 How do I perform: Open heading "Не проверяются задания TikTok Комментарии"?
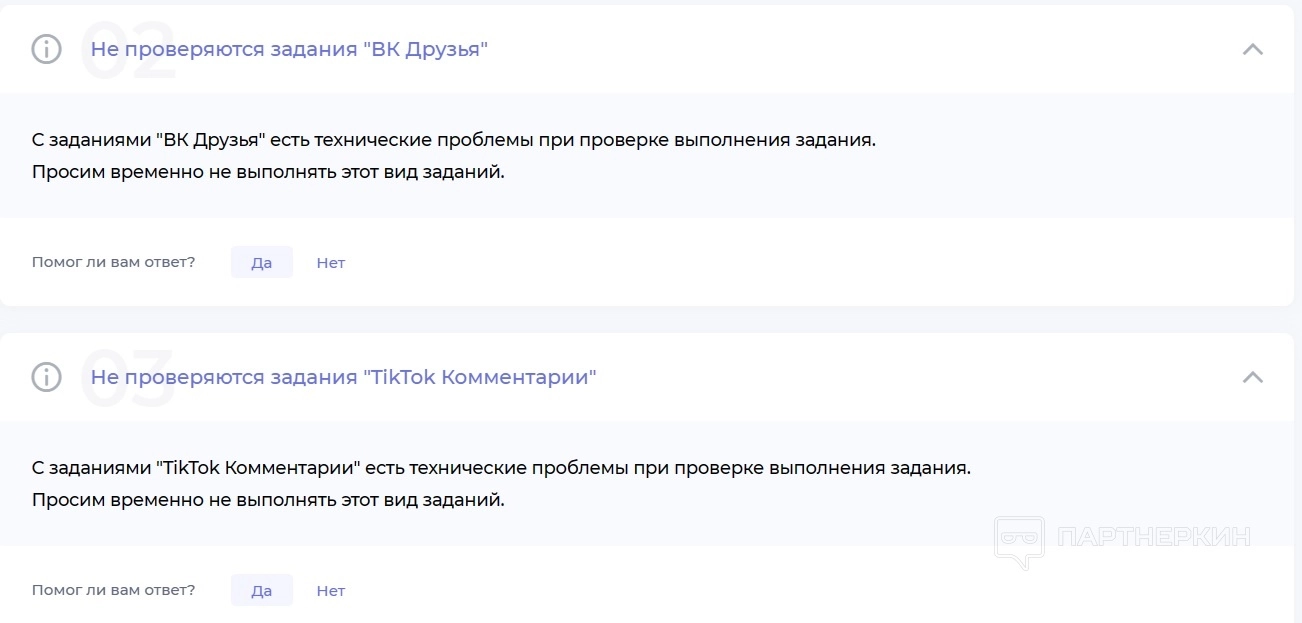click(x=343, y=377)
